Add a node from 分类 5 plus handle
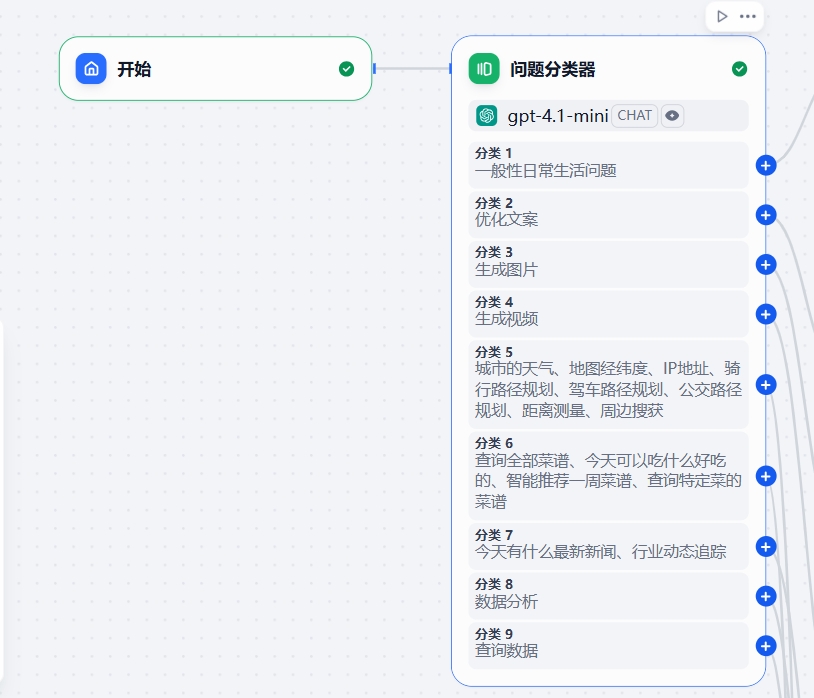The height and width of the screenshot is (698, 814). coord(766,385)
